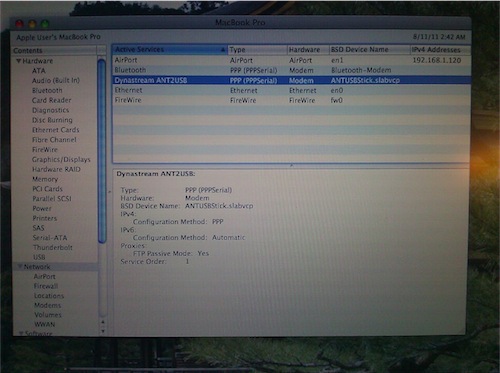The width and height of the screenshot is (500, 373).
Task: Open Graphics/Displays entry
Action: pyautogui.click(x=61, y=159)
